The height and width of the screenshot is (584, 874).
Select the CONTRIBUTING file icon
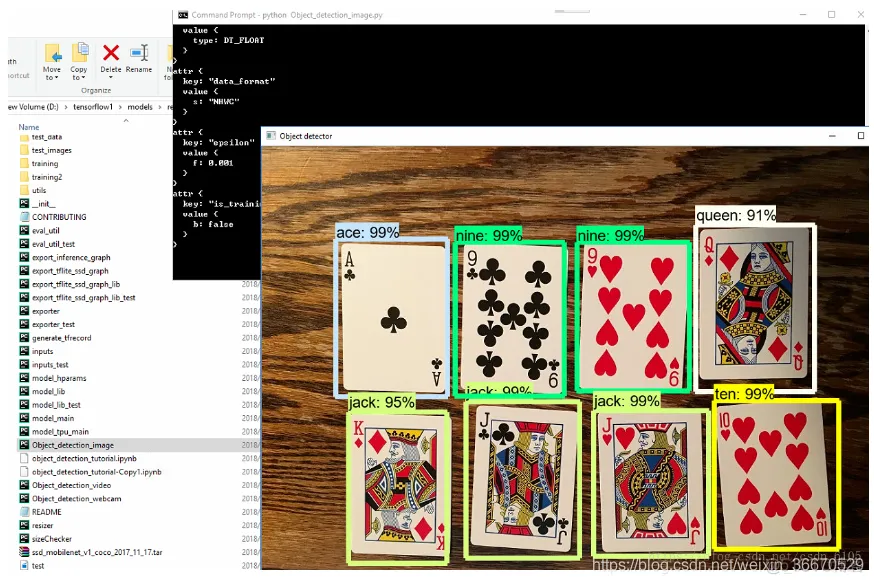pos(24,217)
